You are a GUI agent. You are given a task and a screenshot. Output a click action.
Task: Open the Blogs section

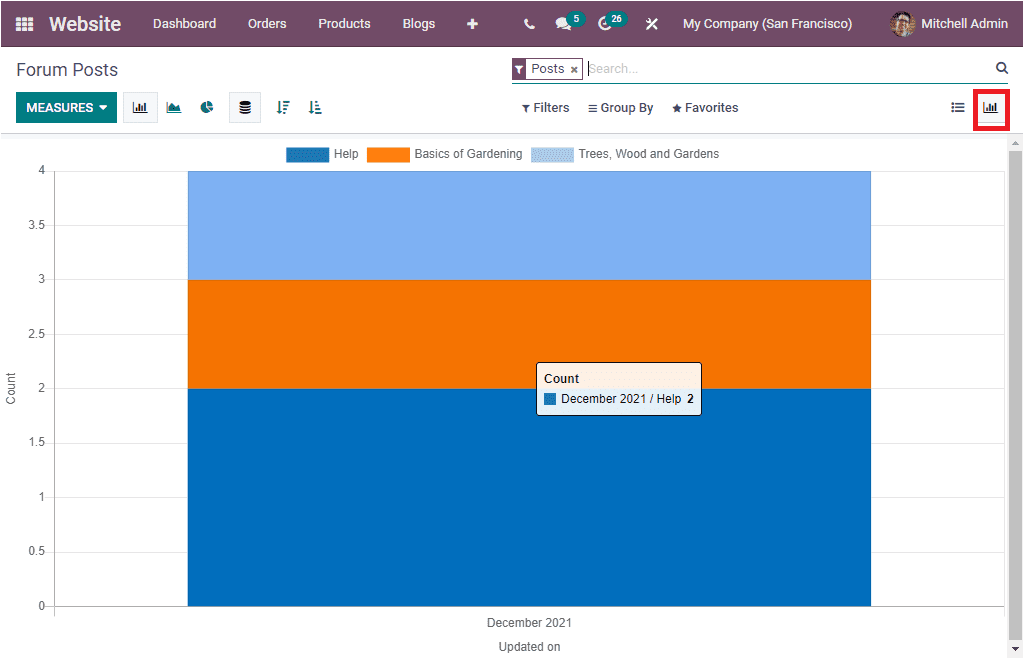tap(418, 23)
